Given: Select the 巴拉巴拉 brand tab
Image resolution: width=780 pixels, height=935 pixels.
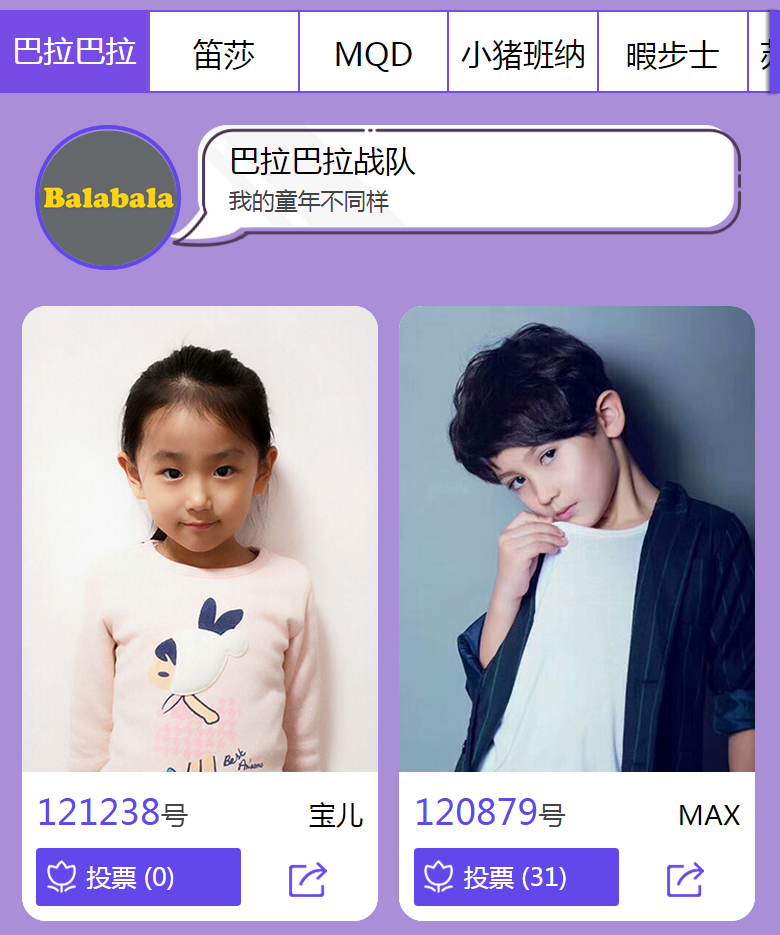Looking at the screenshot, I should click(75, 51).
